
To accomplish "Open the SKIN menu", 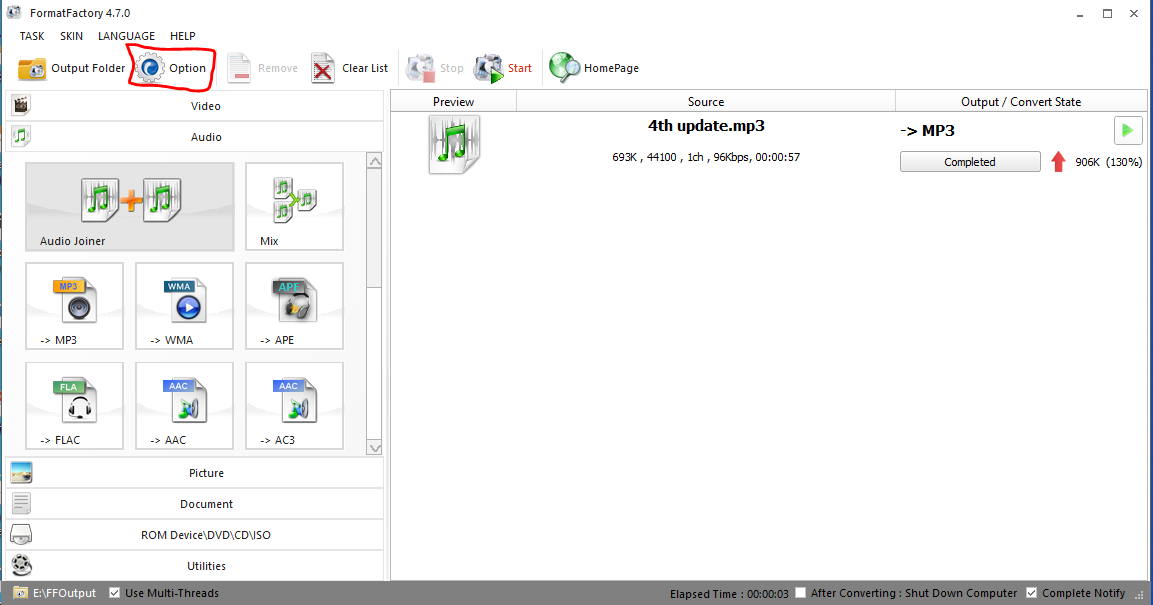I will (x=71, y=36).
